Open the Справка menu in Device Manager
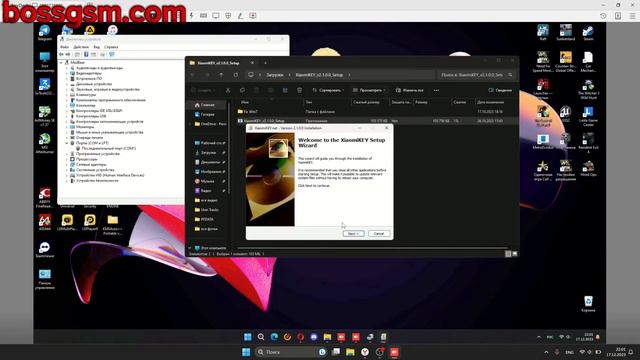640x360 pixels. click(x=111, y=47)
